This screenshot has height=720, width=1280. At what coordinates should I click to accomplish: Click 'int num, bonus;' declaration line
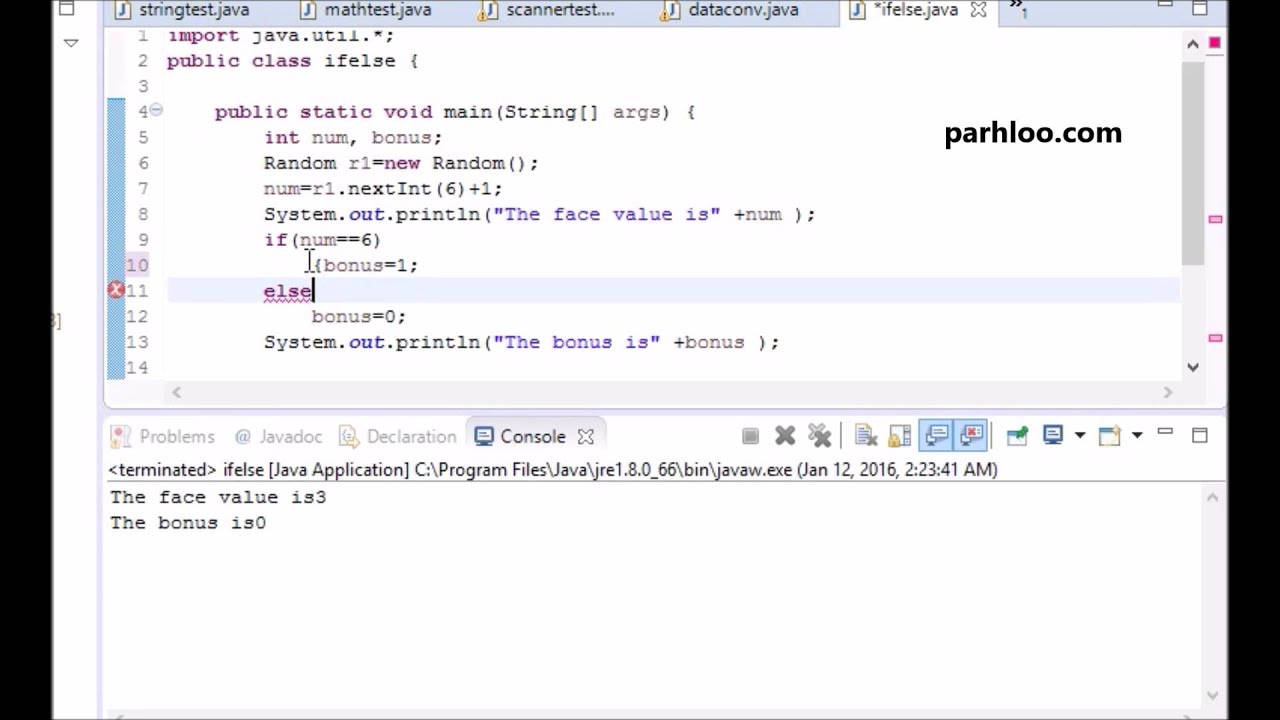pyautogui.click(x=353, y=138)
